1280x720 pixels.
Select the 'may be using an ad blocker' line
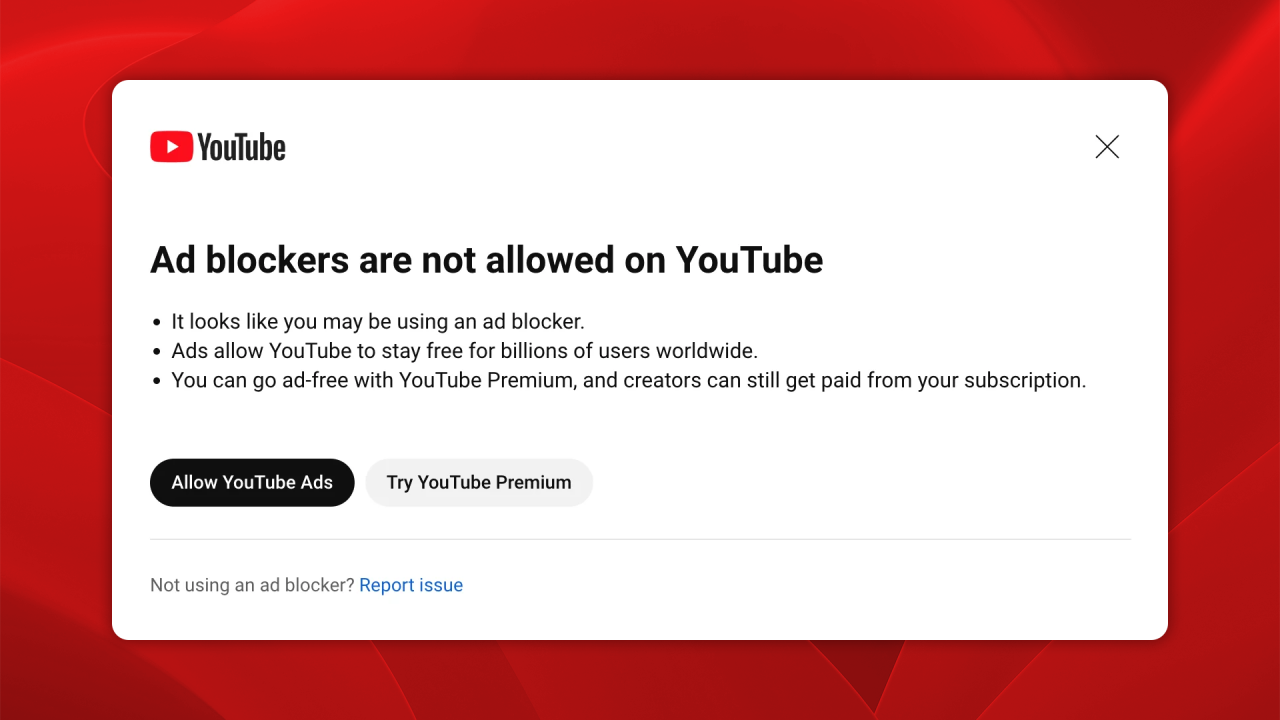point(378,322)
